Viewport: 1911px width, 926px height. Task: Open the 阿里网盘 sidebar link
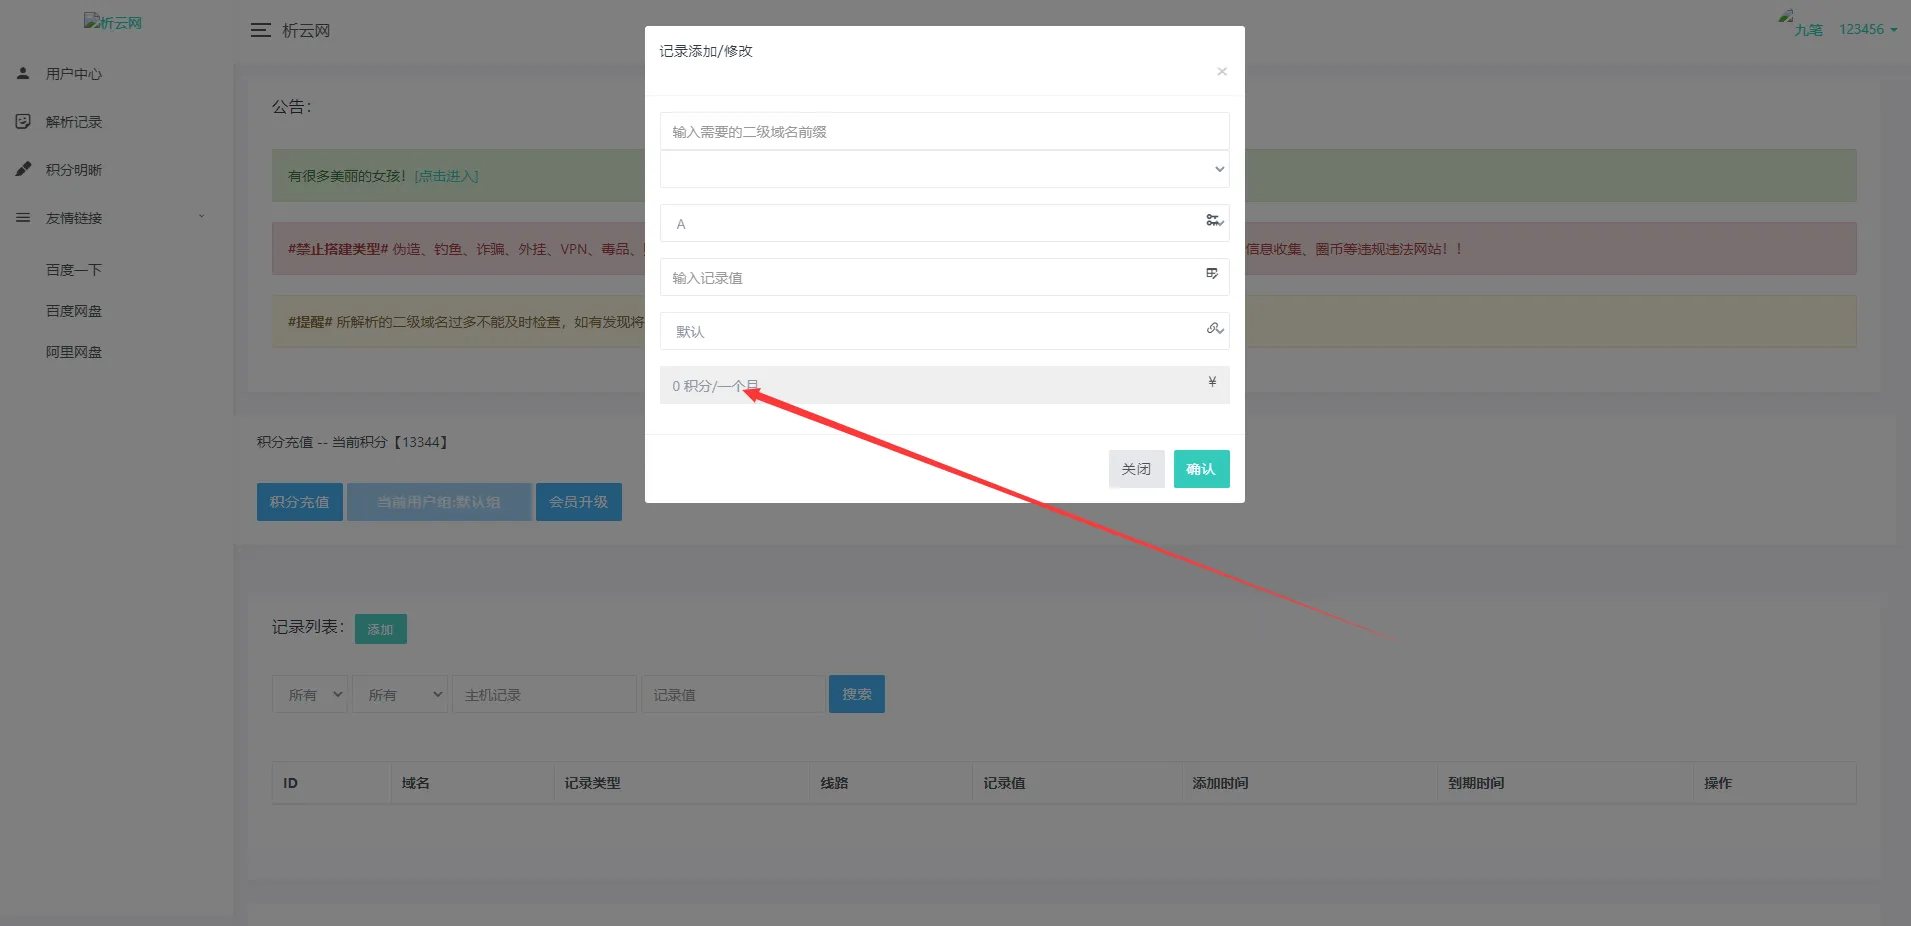(74, 352)
